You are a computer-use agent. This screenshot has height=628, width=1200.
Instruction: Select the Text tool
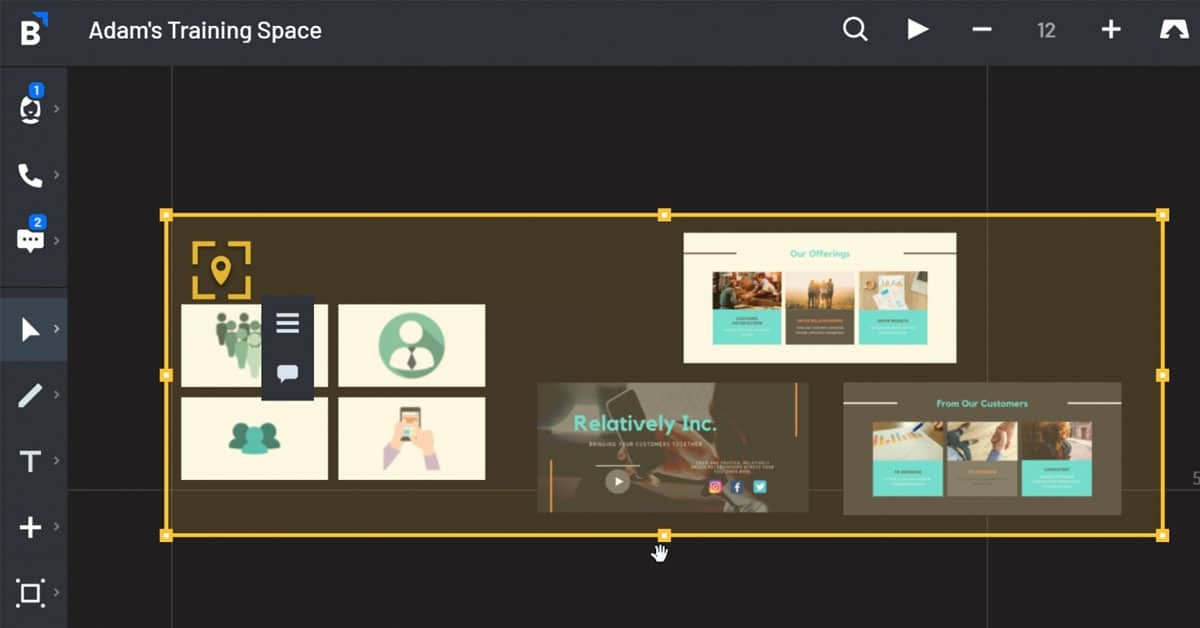tap(31, 461)
